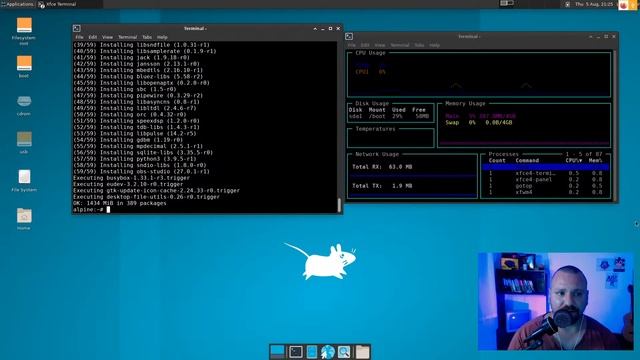Launch the Web Browser globe icon in dock

[x=327, y=351]
